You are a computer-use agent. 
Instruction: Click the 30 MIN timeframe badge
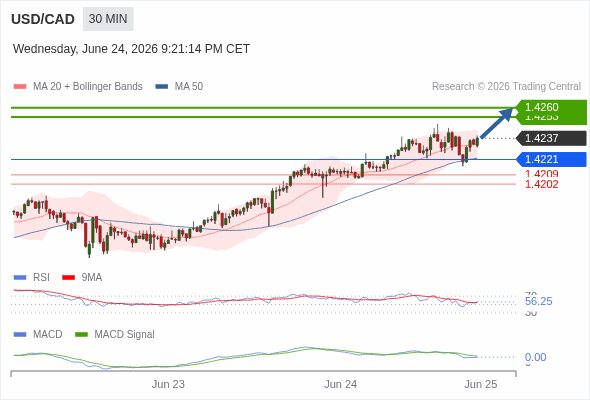pyautogui.click(x=108, y=19)
